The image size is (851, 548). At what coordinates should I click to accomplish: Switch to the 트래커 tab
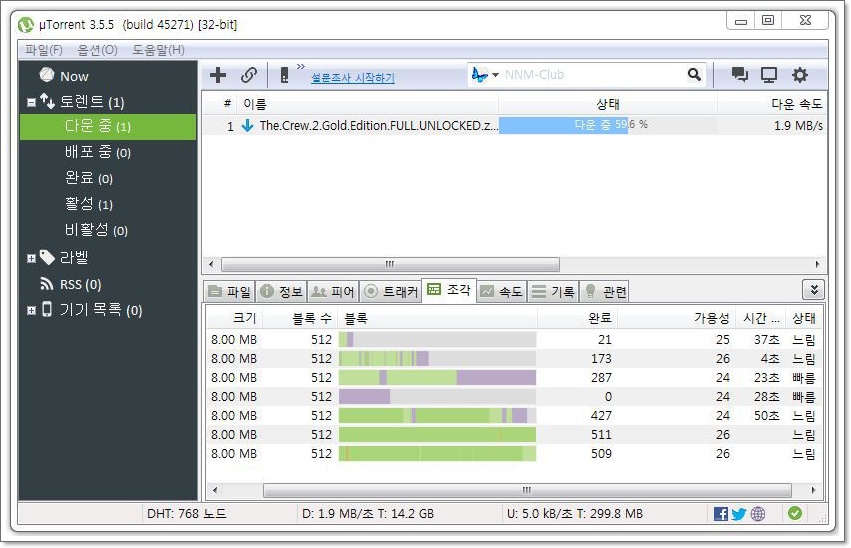tap(391, 292)
